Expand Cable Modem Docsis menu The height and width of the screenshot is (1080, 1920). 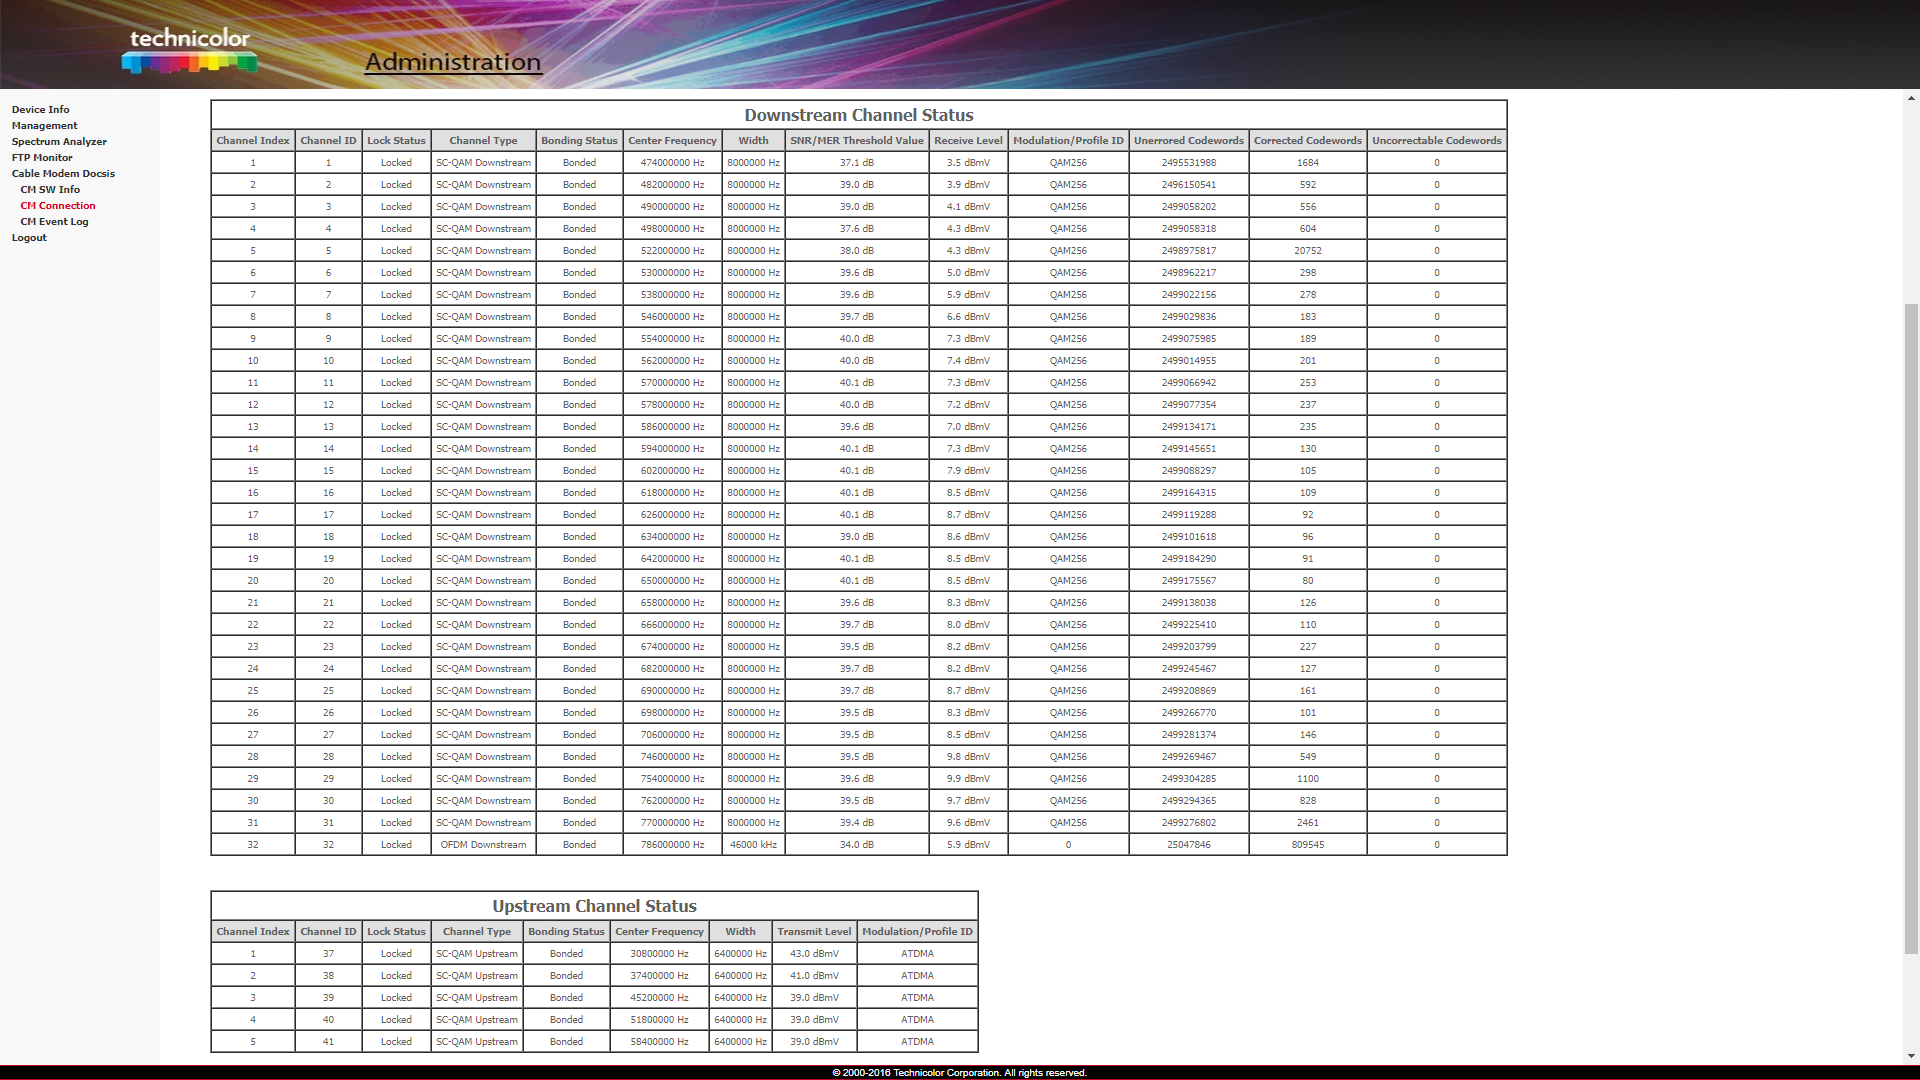pos(63,174)
